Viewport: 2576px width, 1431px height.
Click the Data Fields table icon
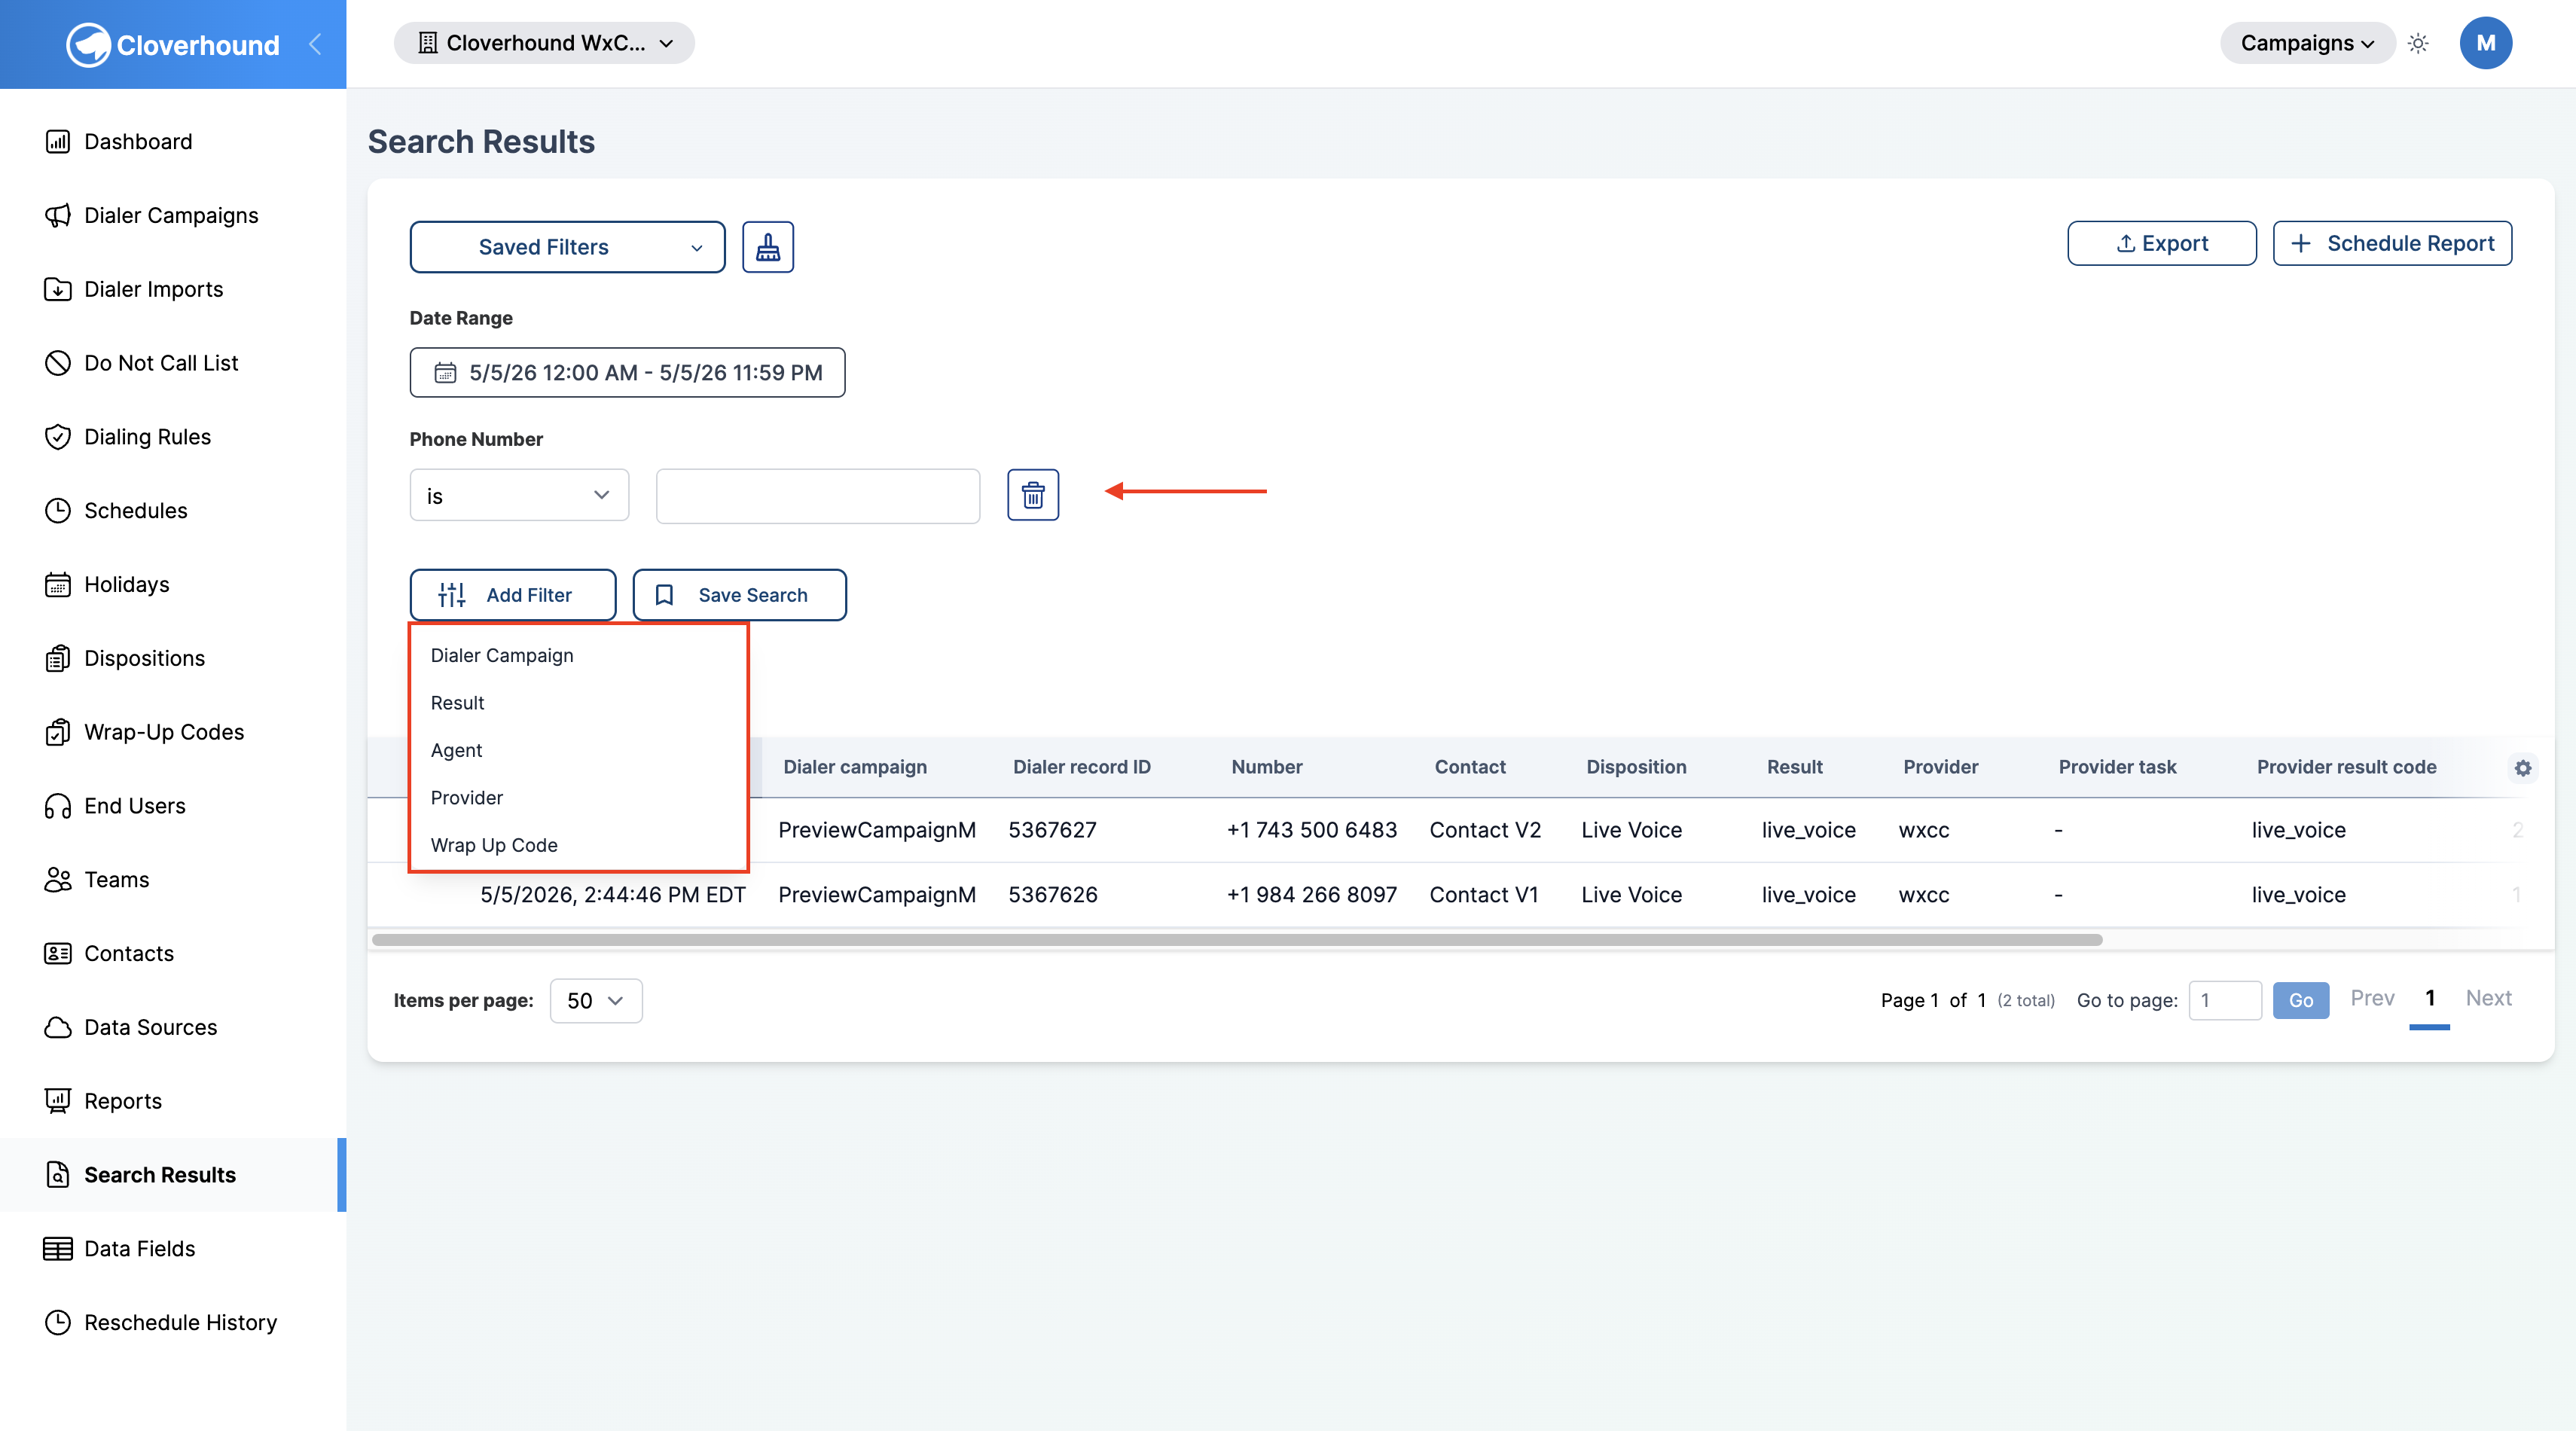(58, 1249)
